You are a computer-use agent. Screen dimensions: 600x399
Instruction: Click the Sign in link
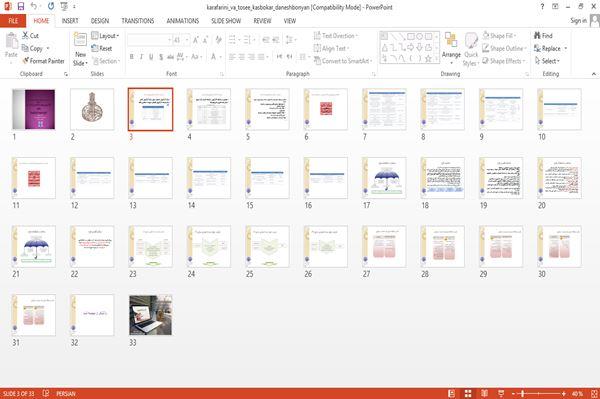pos(578,20)
